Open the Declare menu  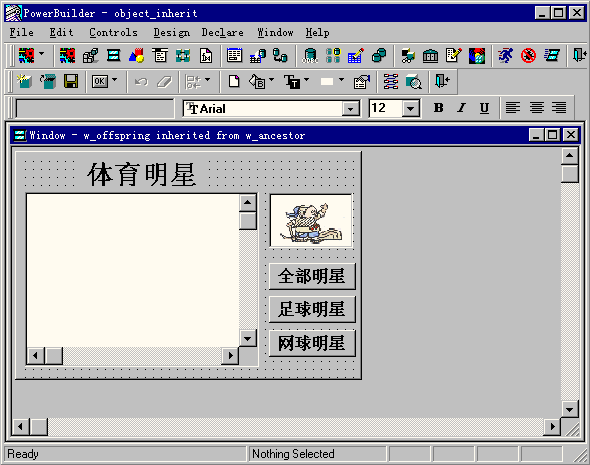(222, 33)
